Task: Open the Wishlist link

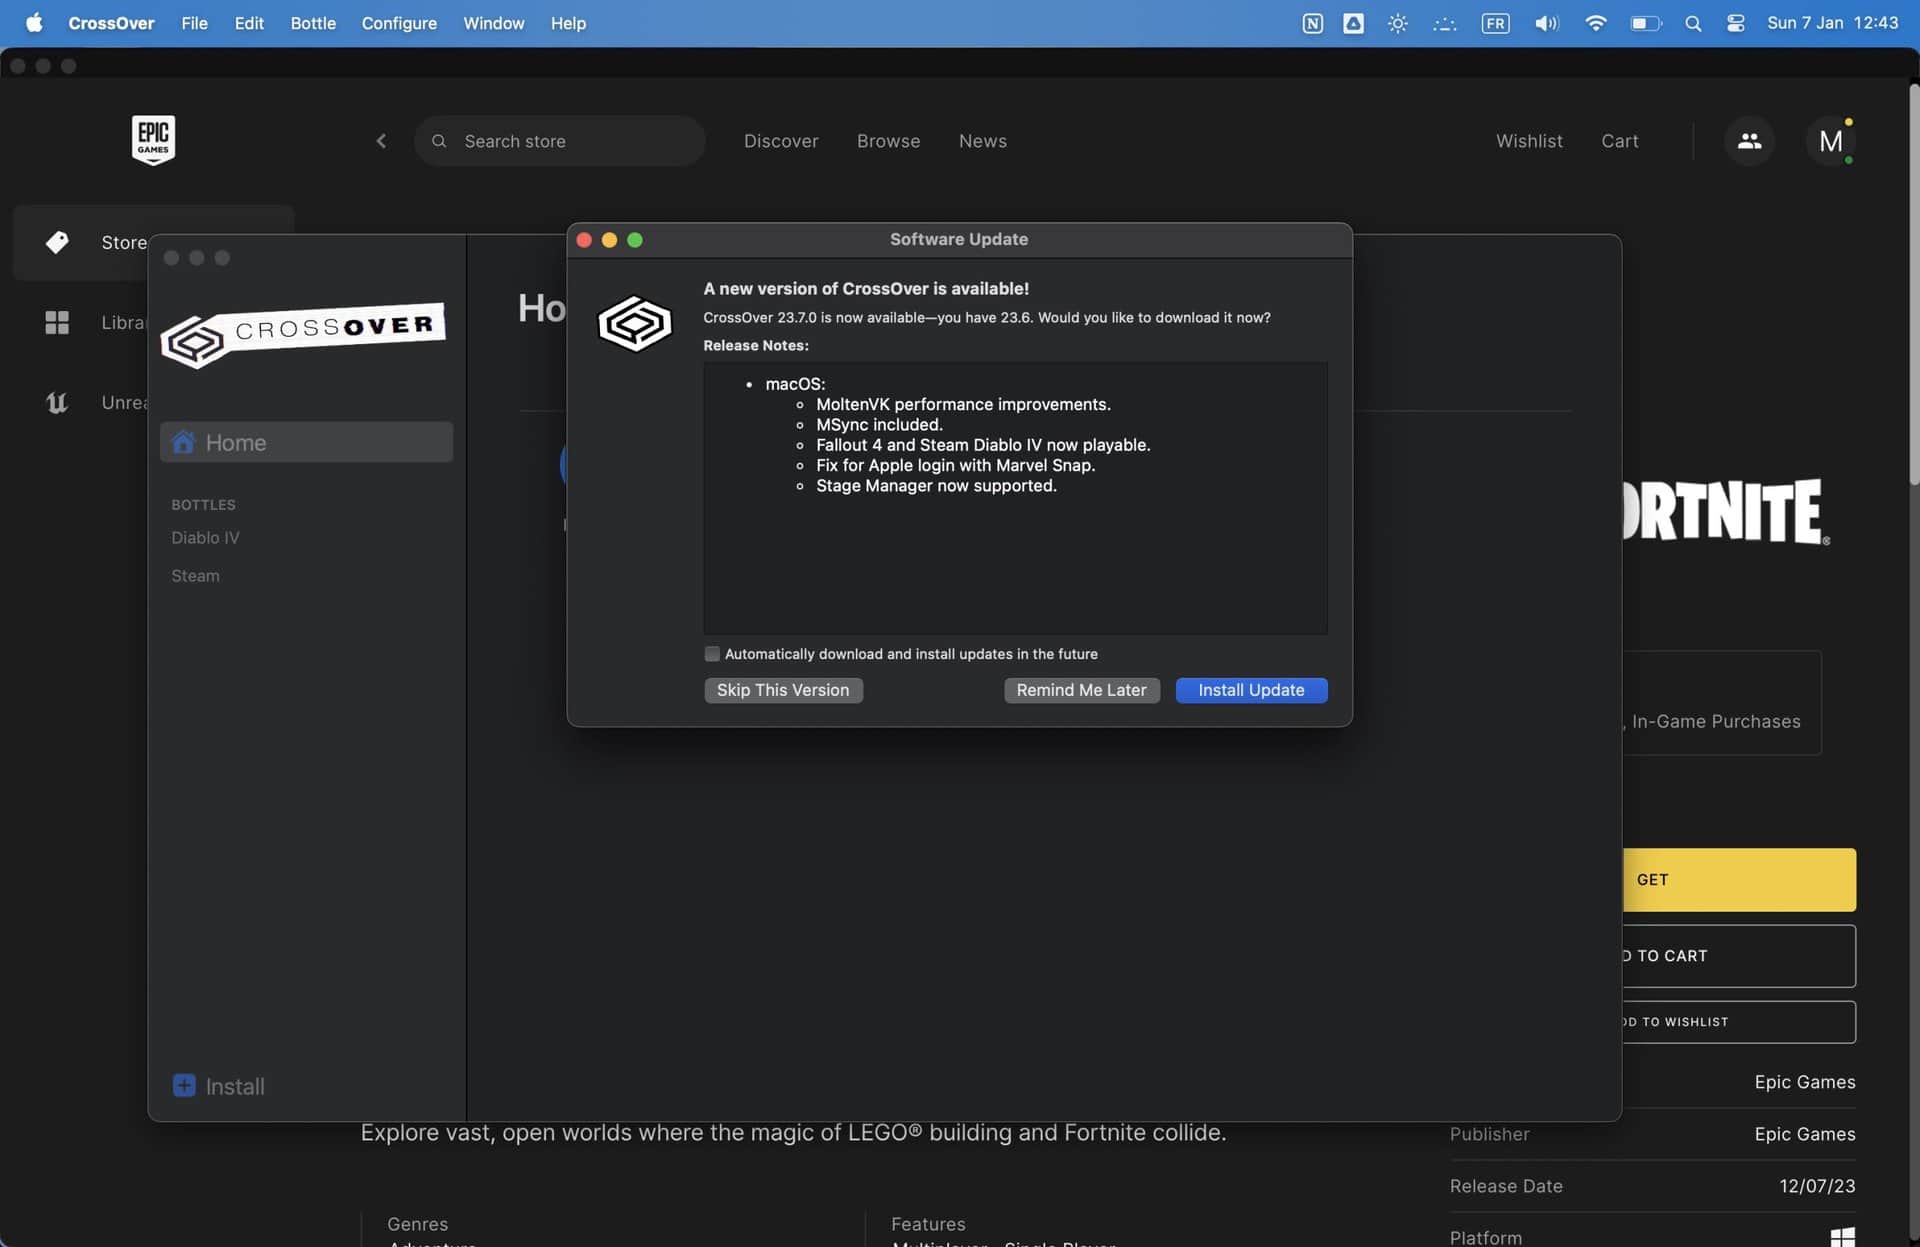Action: [1529, 141]
